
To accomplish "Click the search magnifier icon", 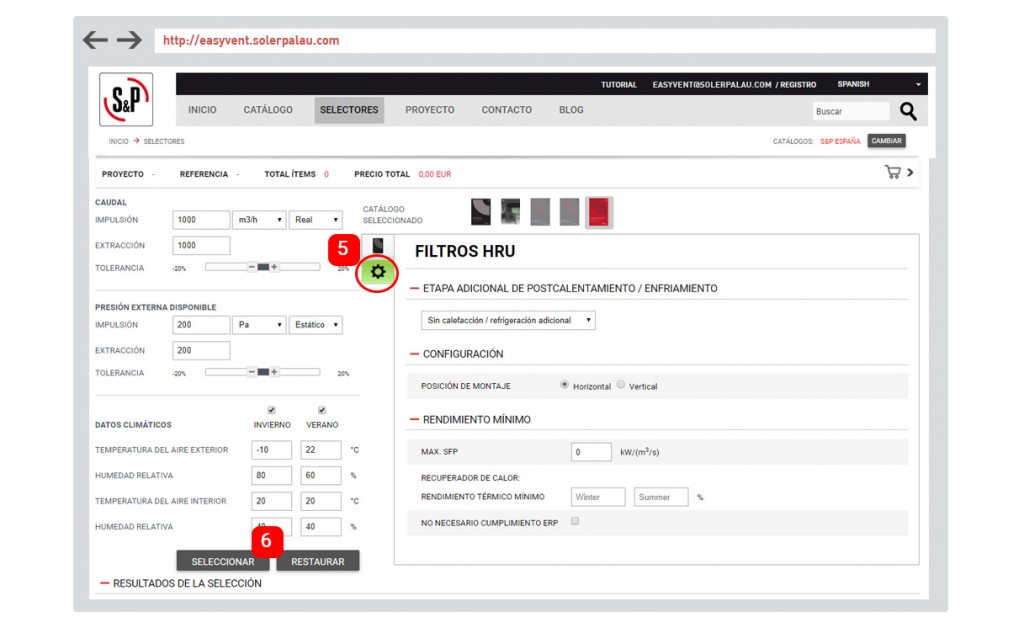I will click(x=908, y=111).
